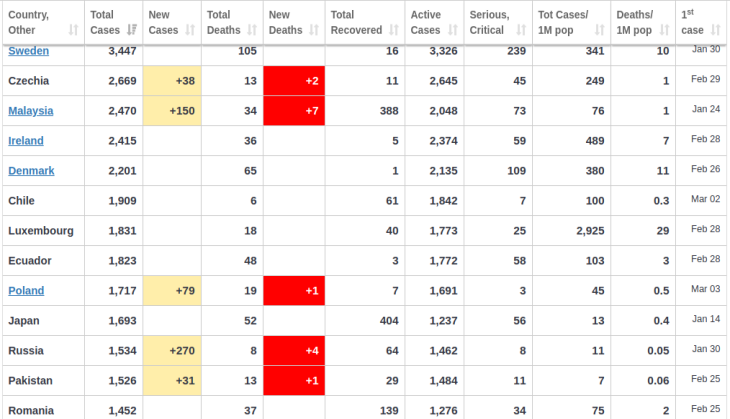Click Tot Cases/1M pop sort arrow icon
This screenshot has height=419, width=730.
coord(600,30)
